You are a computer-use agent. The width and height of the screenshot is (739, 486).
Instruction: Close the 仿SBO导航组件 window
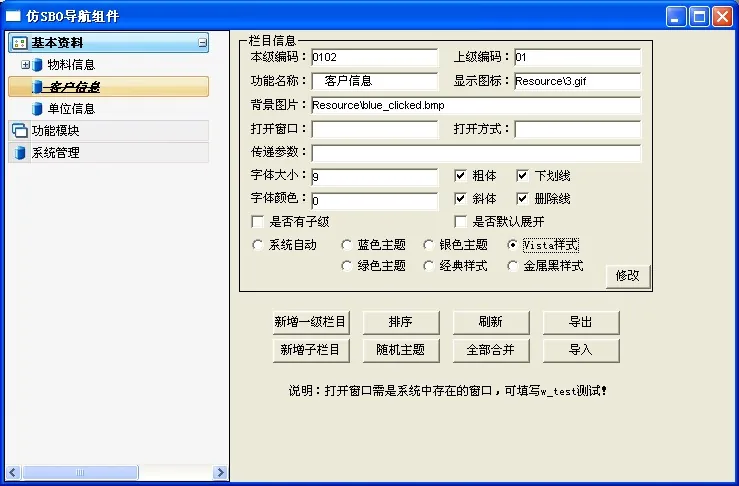click(722, 17)
